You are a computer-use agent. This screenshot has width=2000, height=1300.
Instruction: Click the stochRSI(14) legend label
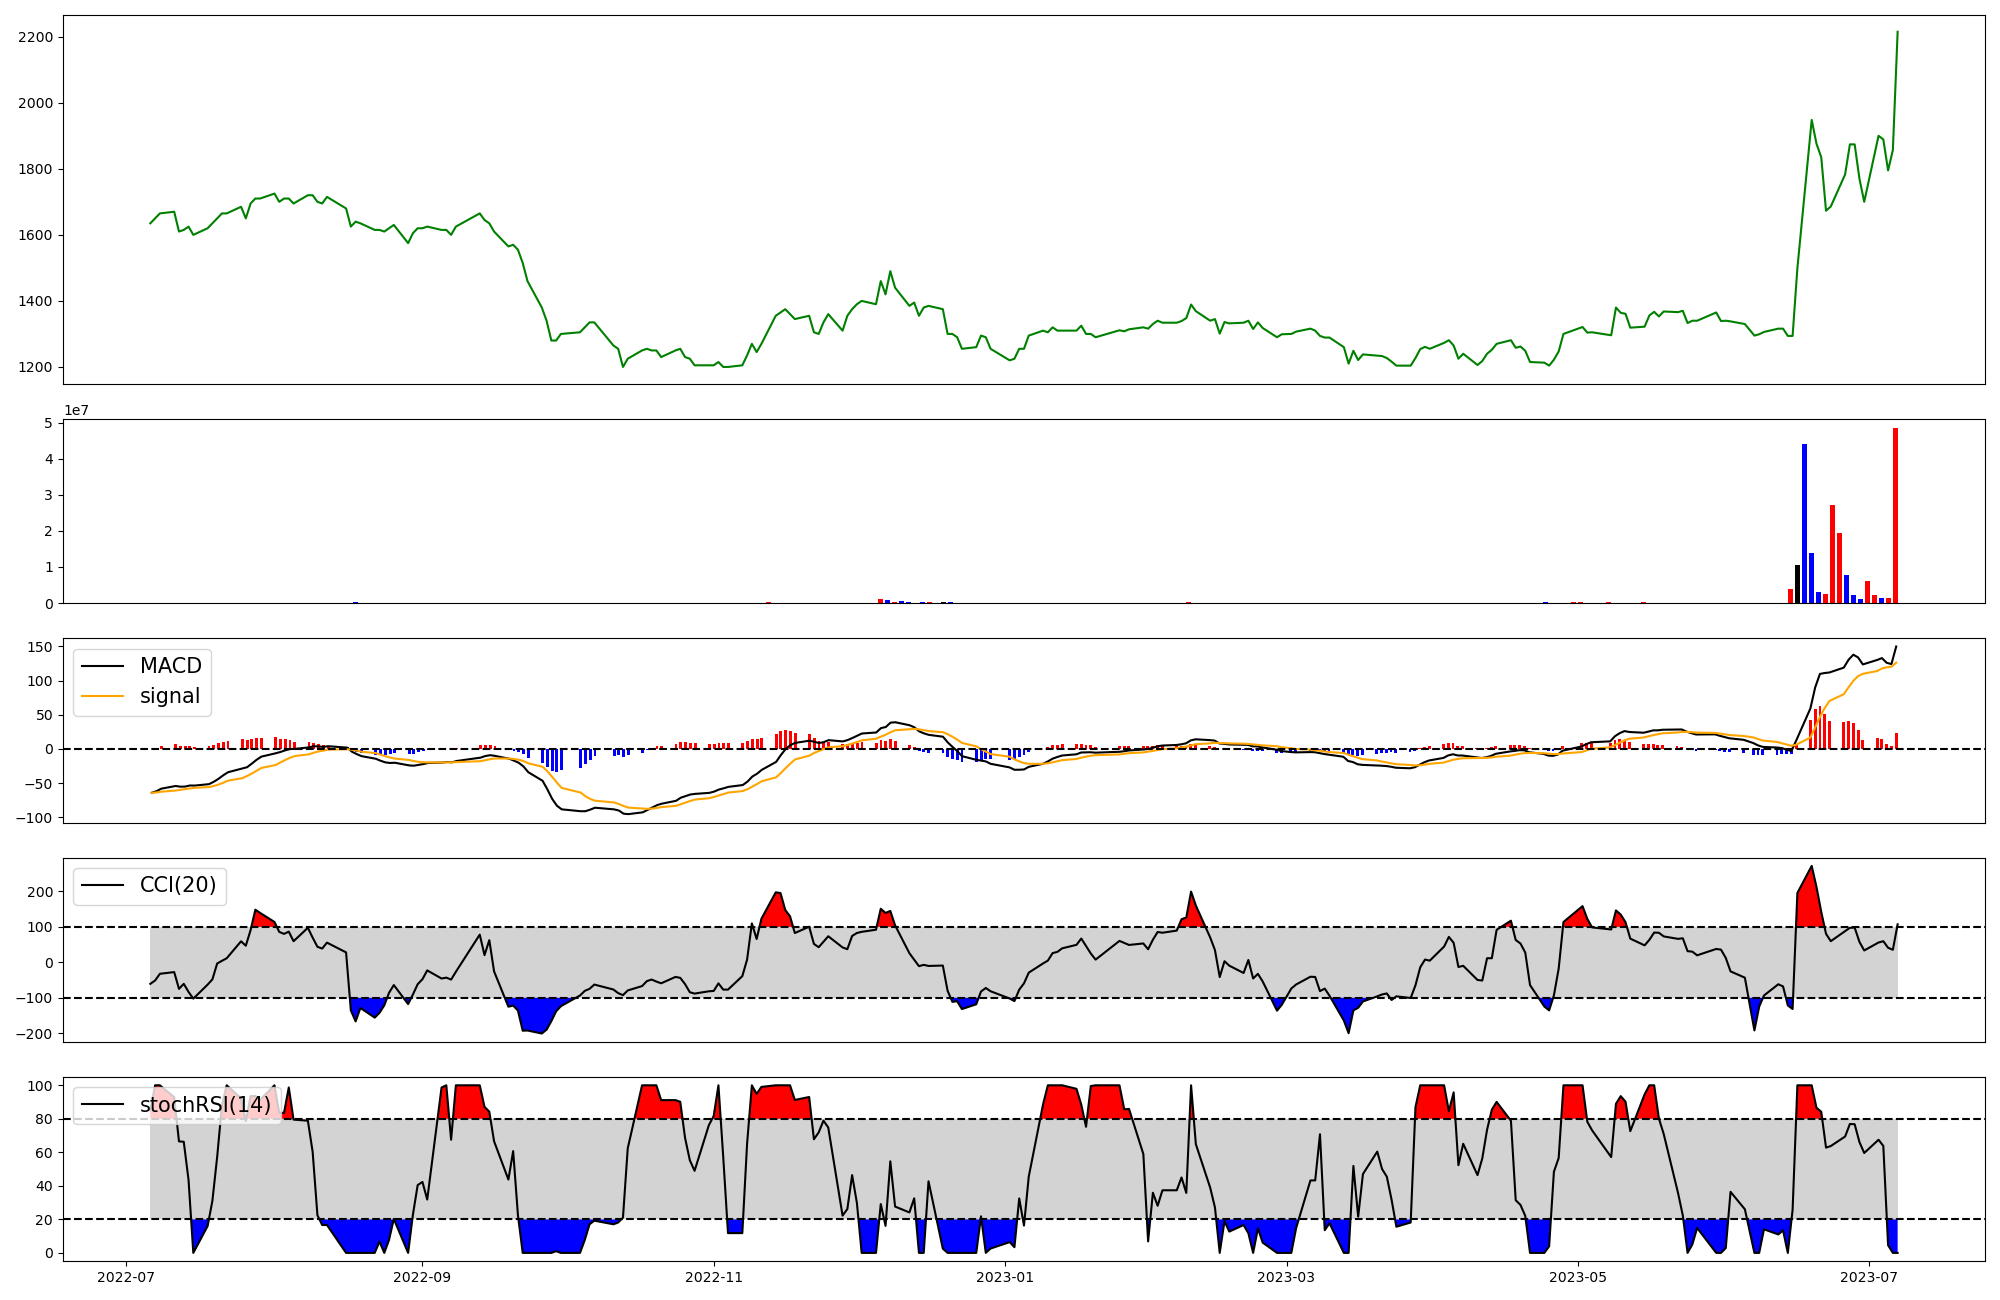click(205, 1105)
